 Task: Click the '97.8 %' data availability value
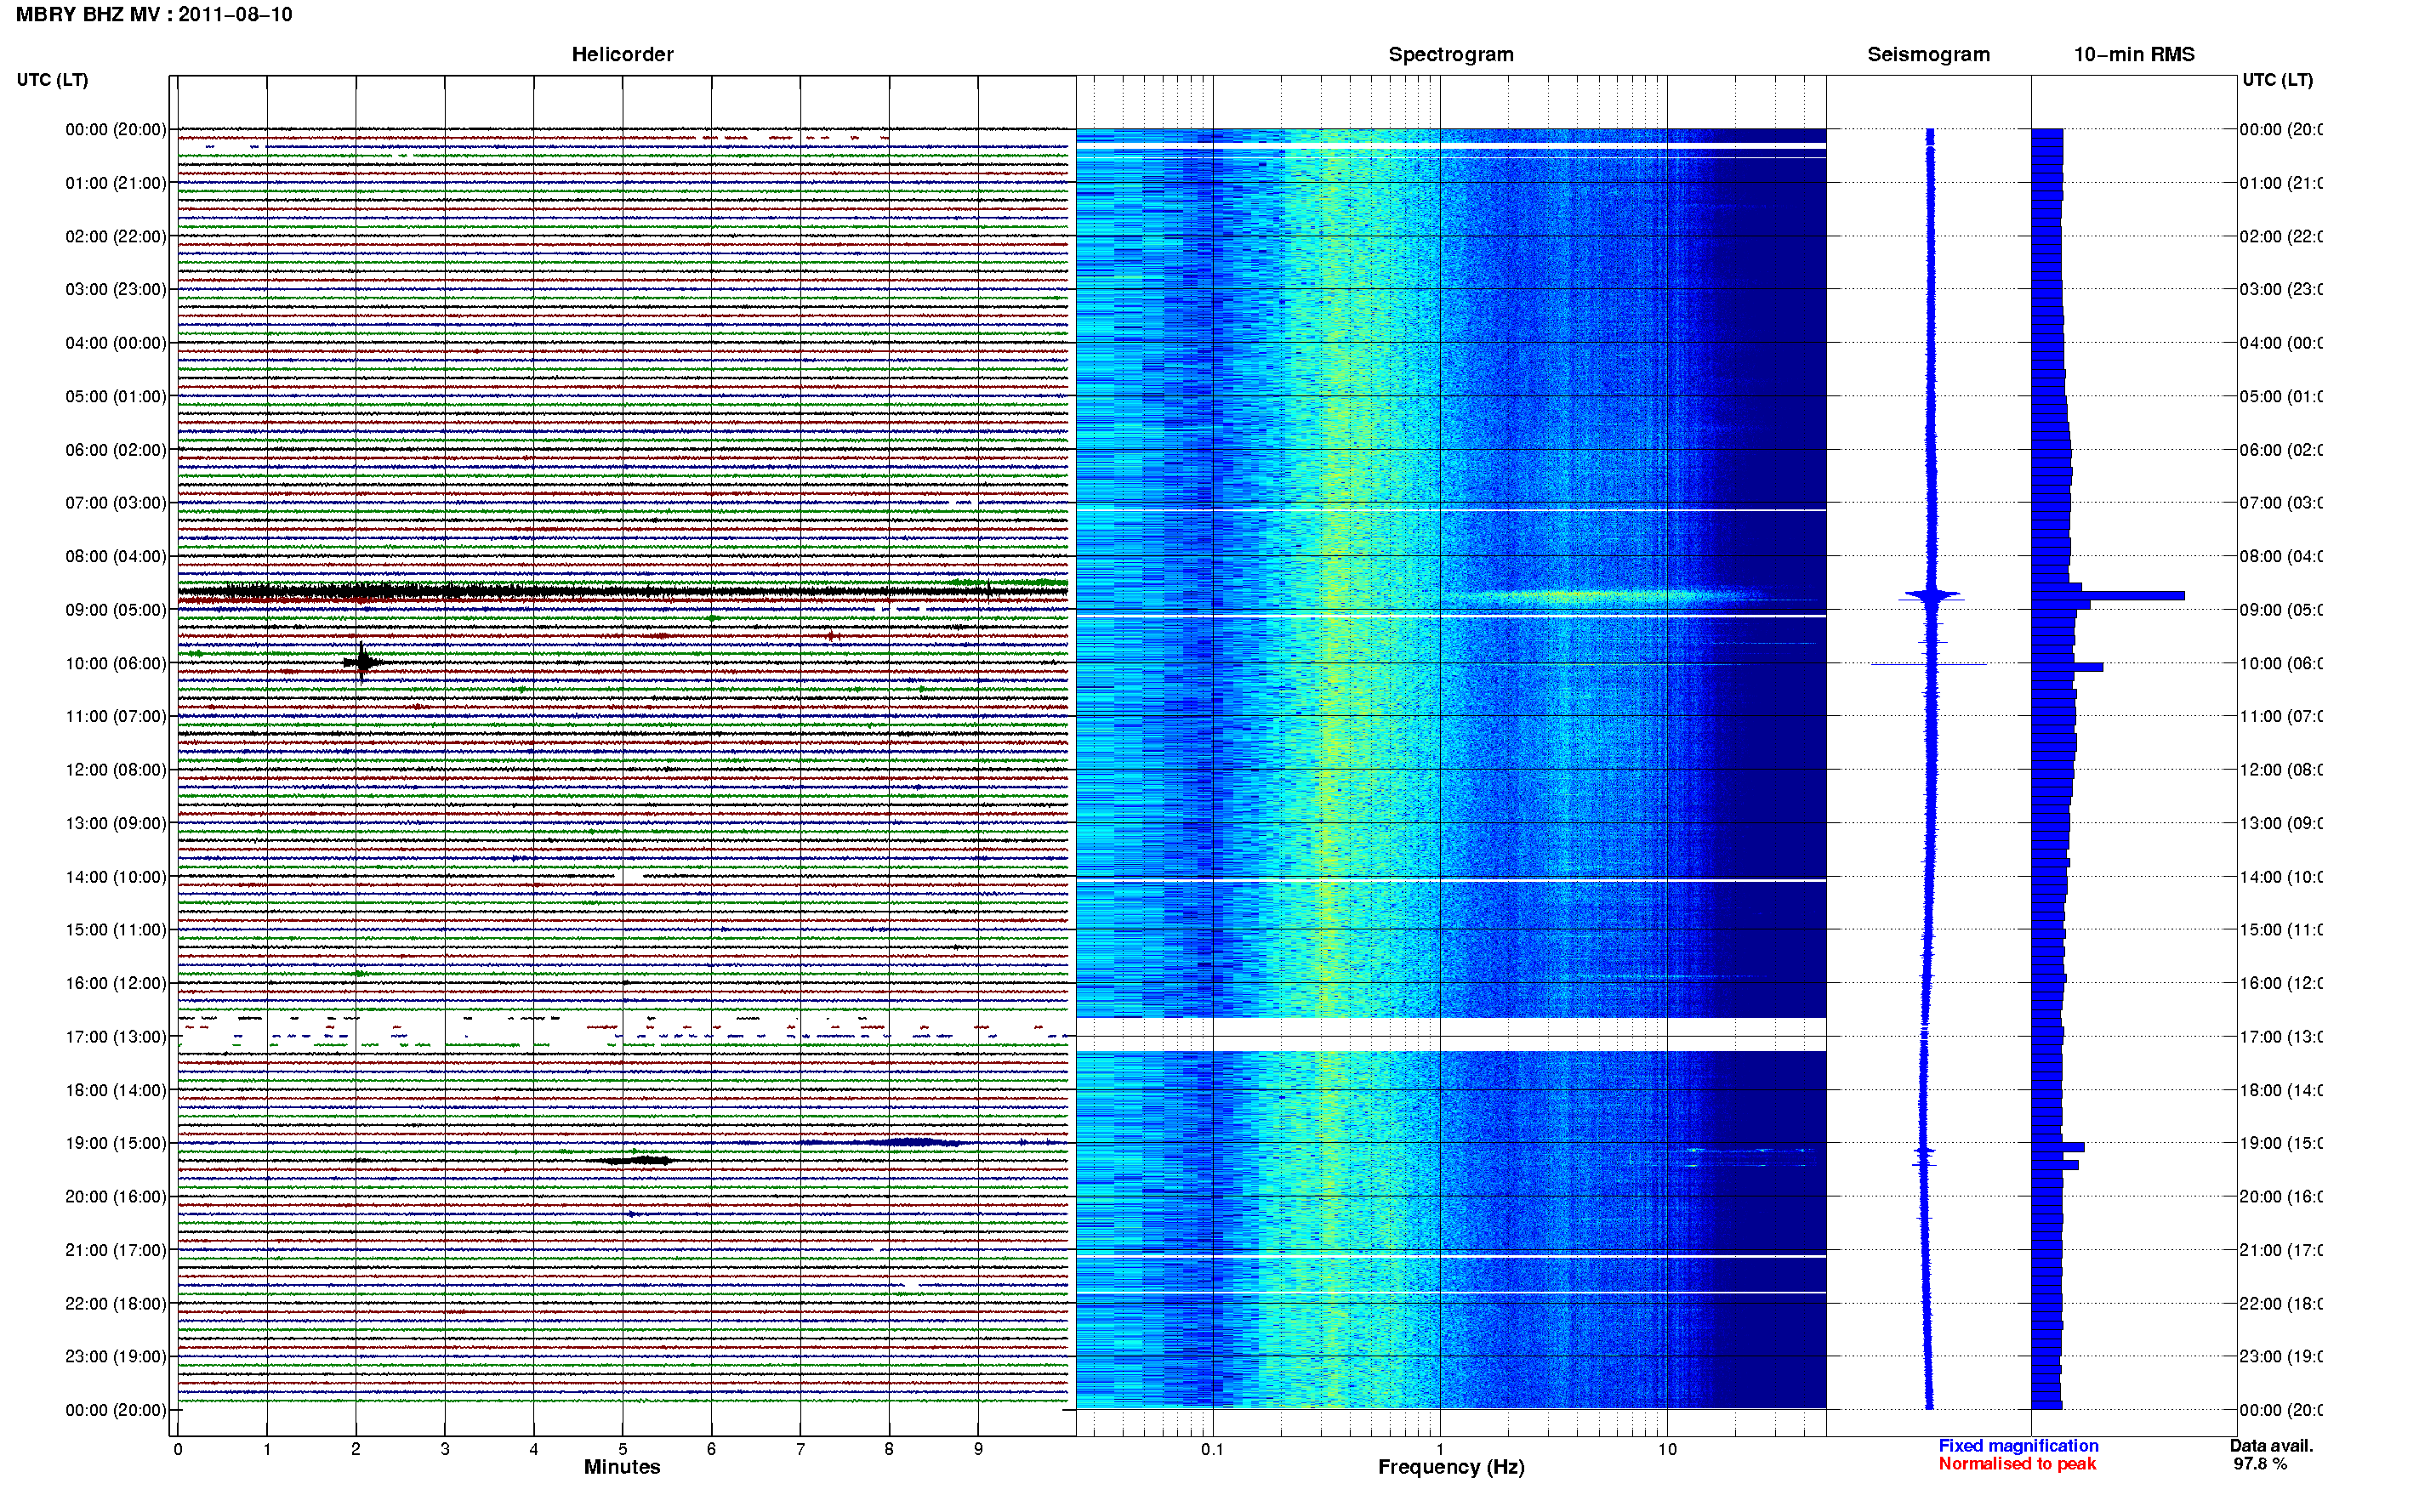[2260, 1464]
